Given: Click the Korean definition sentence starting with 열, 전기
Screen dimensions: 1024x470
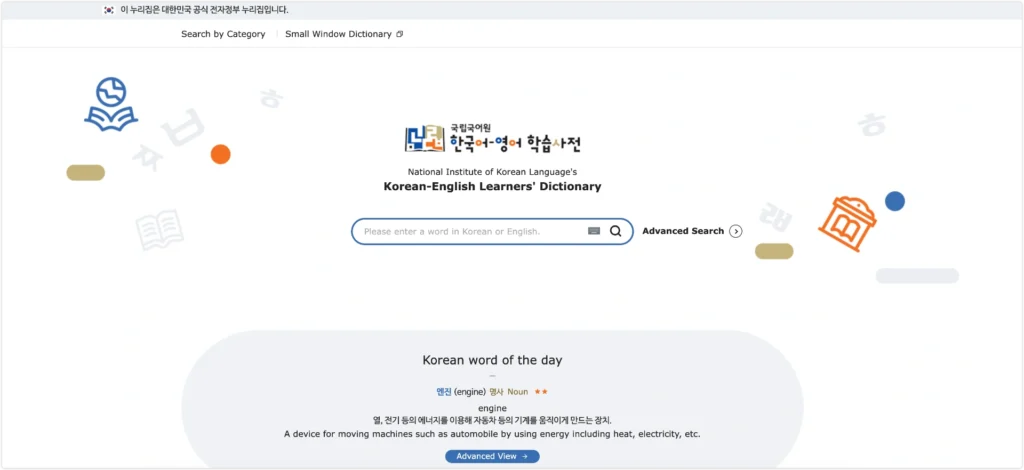Looking at the screenshot, I should (x=492, y=420).
